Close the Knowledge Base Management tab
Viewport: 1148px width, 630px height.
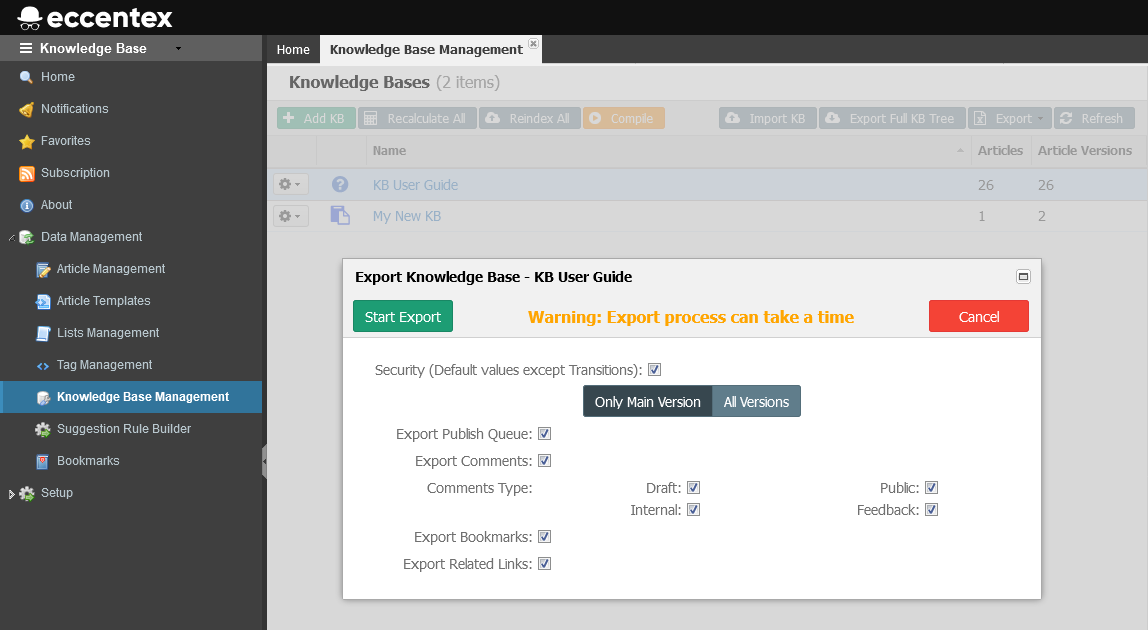[x=534, y=43]
